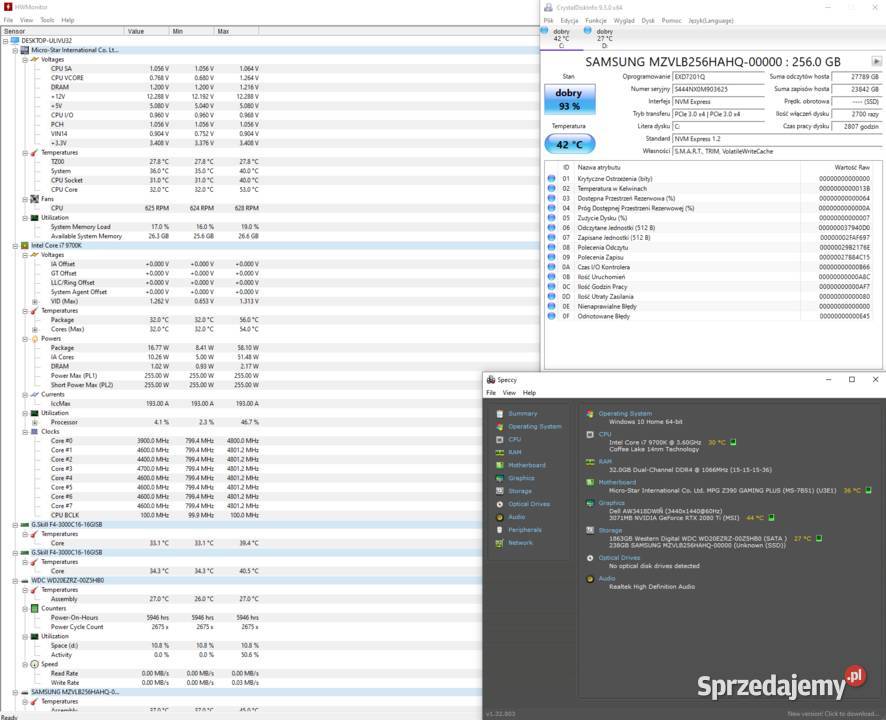Open CrystalDiskInfo Wygląd menu

(624, 20)
